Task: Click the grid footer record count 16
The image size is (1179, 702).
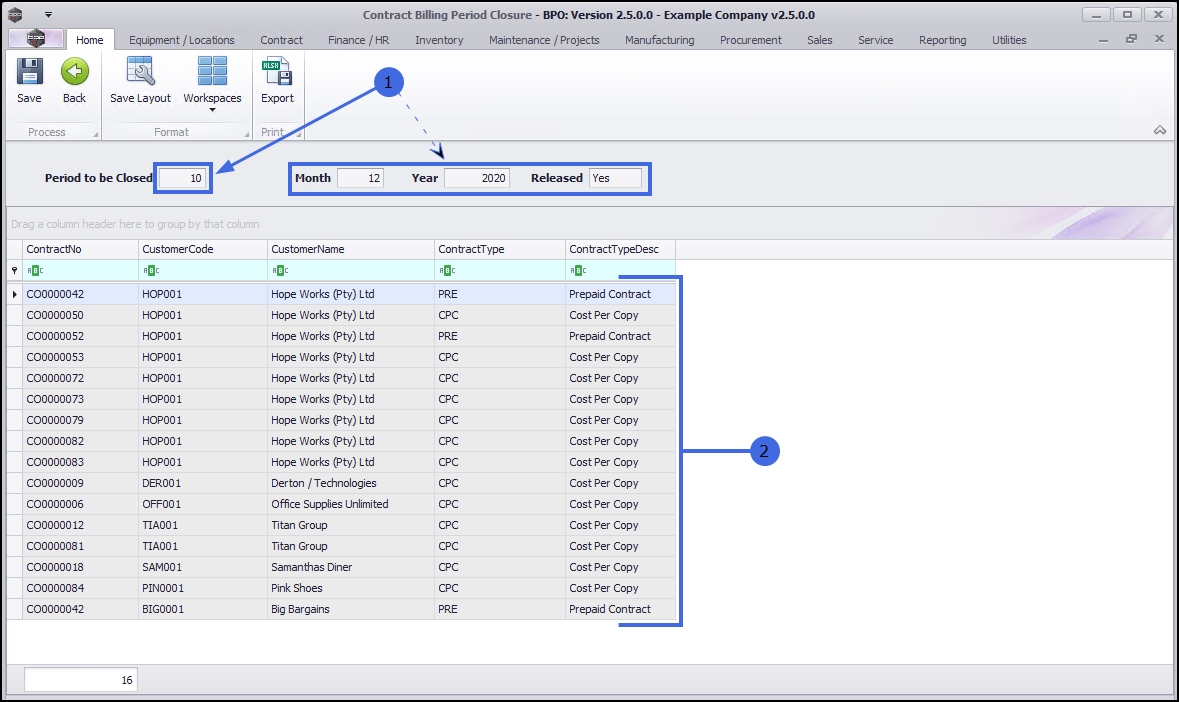Action: [80, 679]
